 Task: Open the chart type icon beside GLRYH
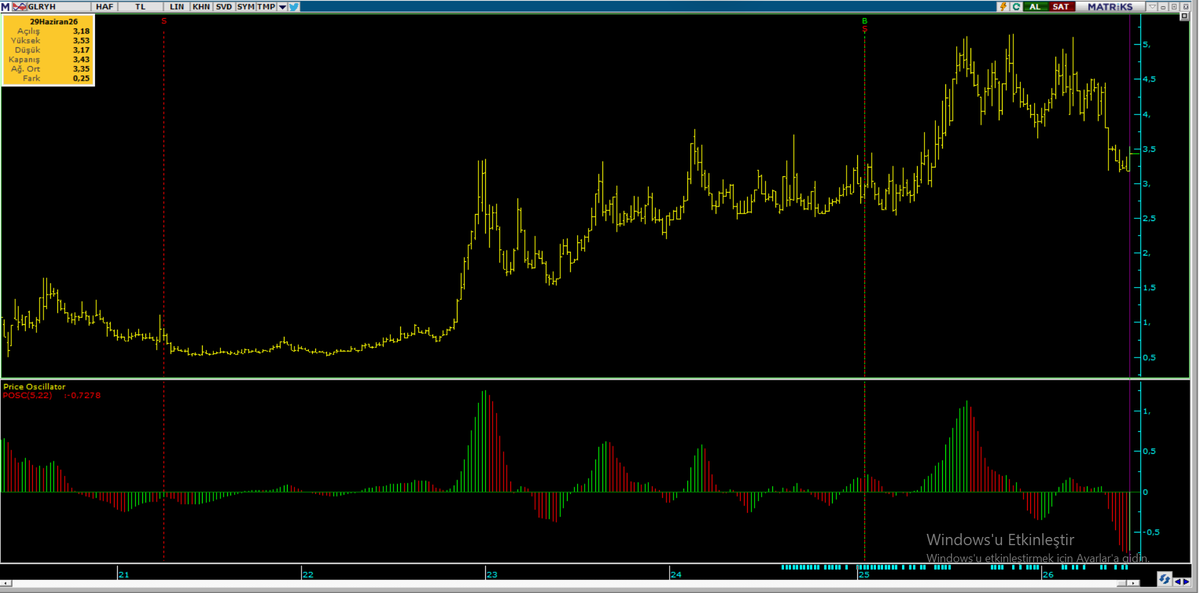tap(18, 6)
